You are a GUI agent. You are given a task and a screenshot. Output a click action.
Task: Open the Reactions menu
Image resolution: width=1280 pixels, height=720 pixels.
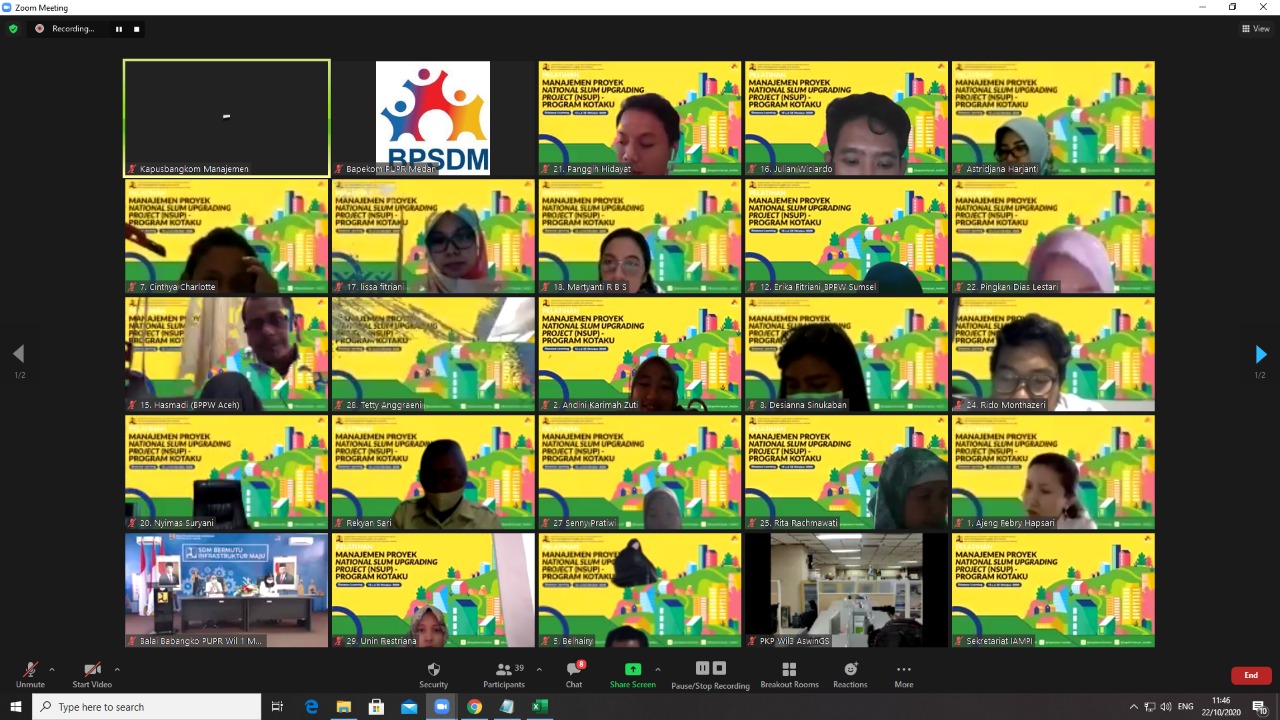coord(850,674)
